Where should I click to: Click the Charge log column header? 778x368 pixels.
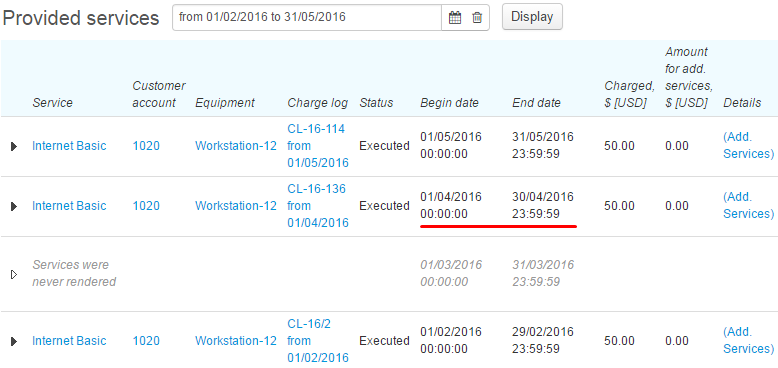click(x=319, y=103)
